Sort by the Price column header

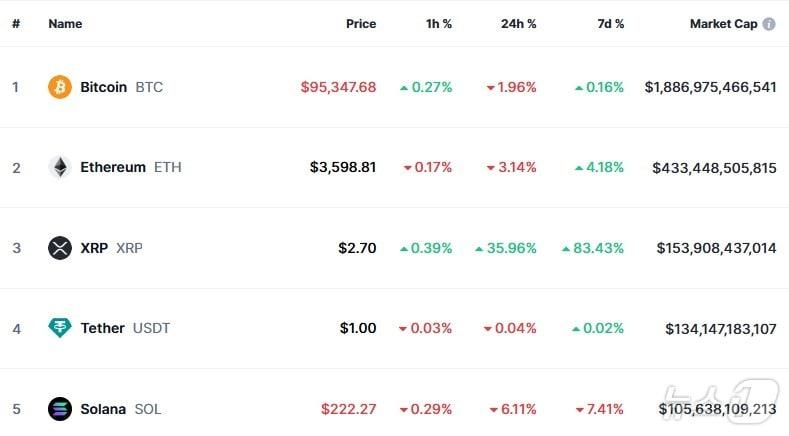(x=361, y=24)
